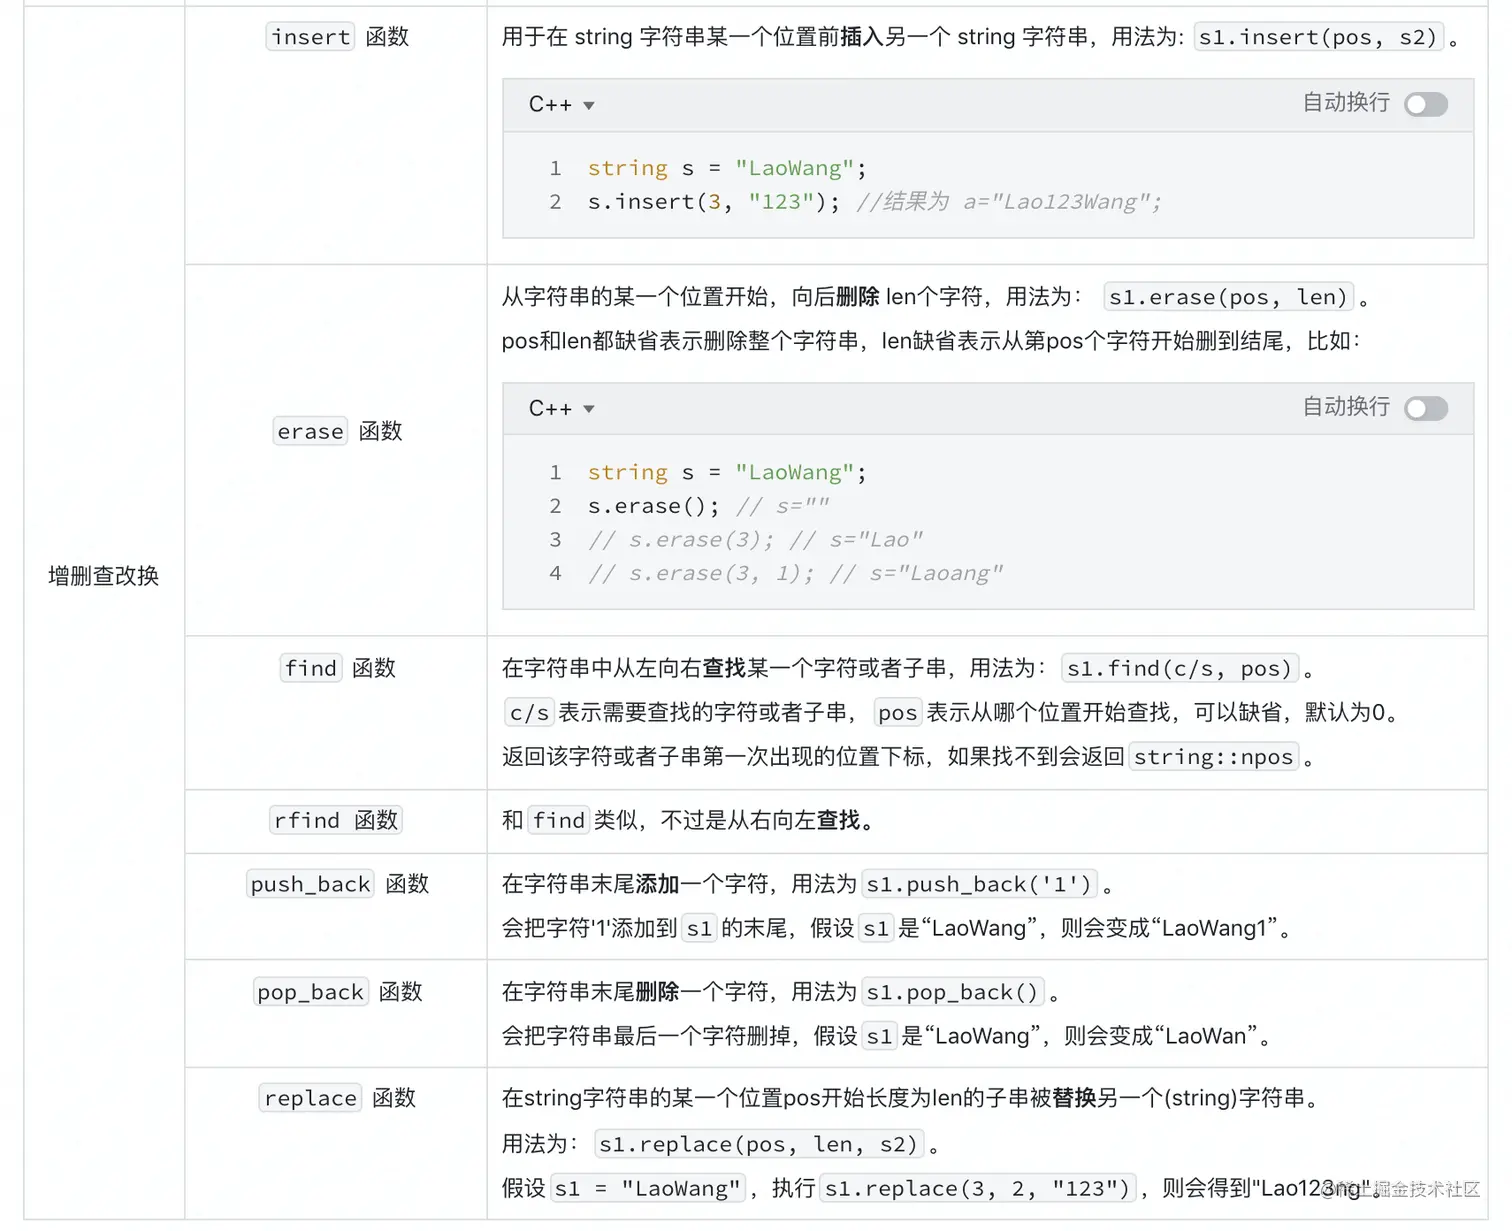This screenshot has width=1512, height=1231.
Task: Click the string::npos inline code
Action: pyautogui.click(x=1213, y=757)
